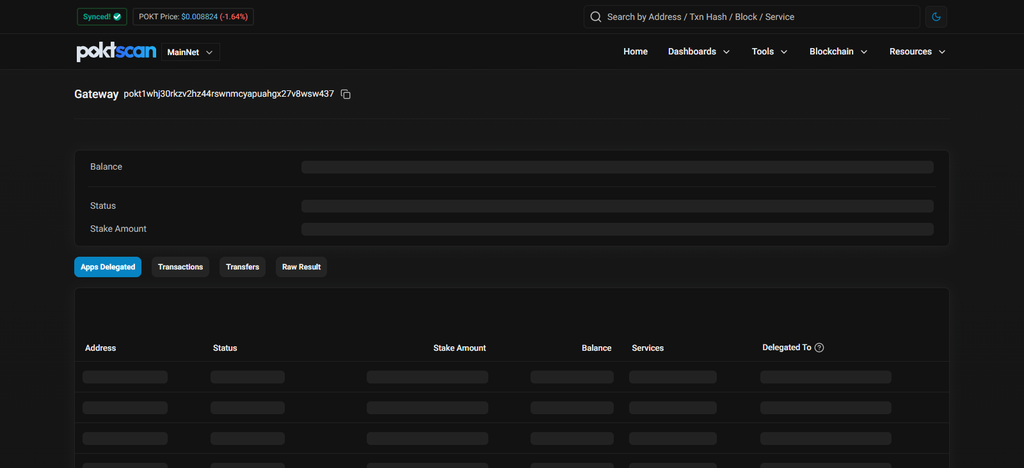Click the Address column header
The image size is (1024, 468).
(x=101, y=348)
